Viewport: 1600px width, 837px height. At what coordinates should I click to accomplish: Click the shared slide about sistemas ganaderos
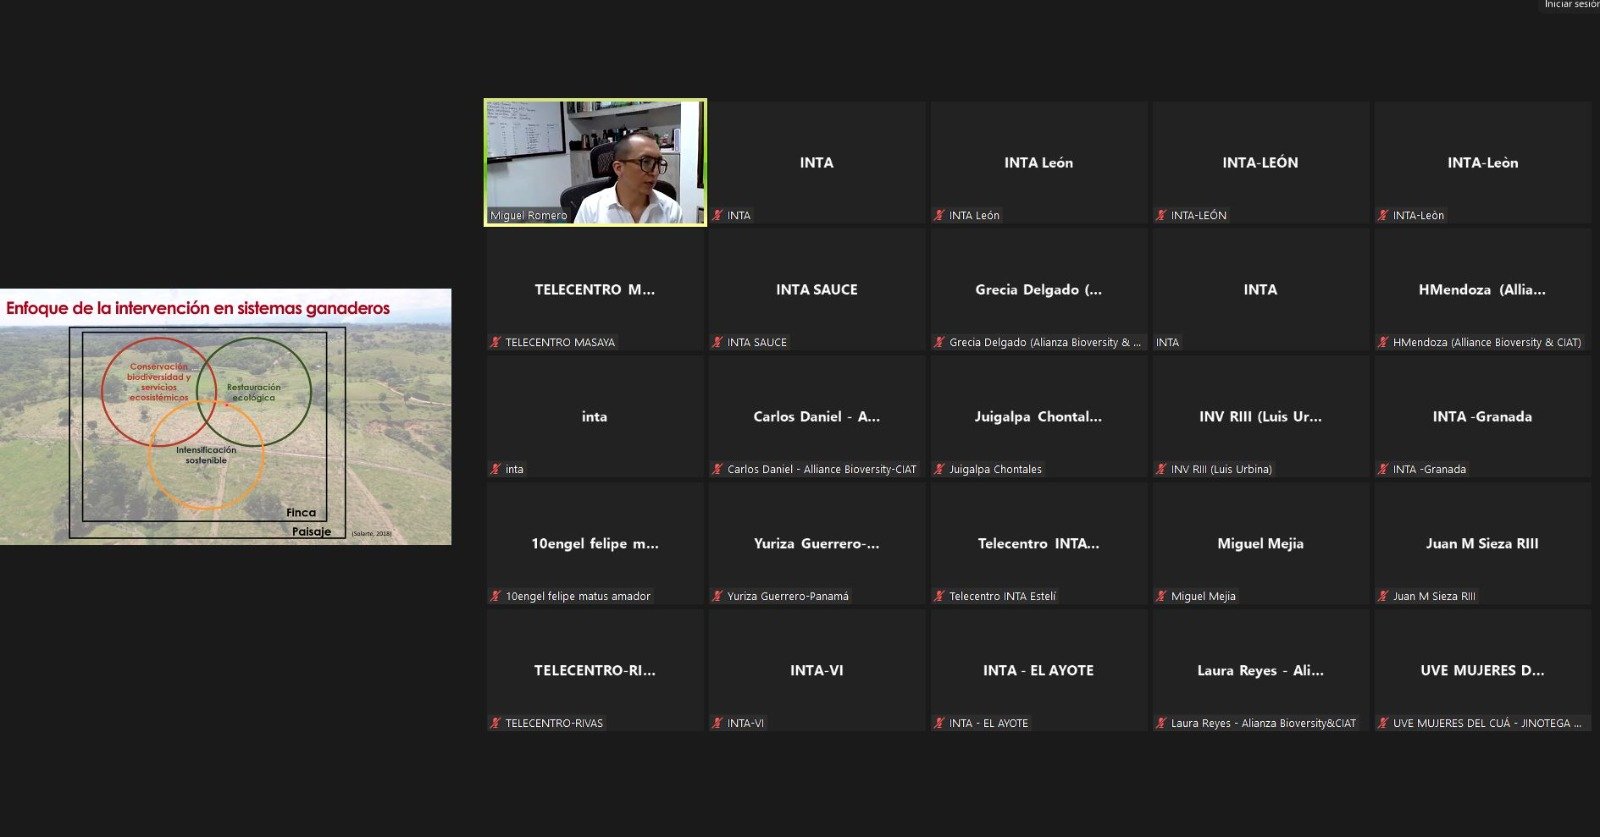[225, 417]
